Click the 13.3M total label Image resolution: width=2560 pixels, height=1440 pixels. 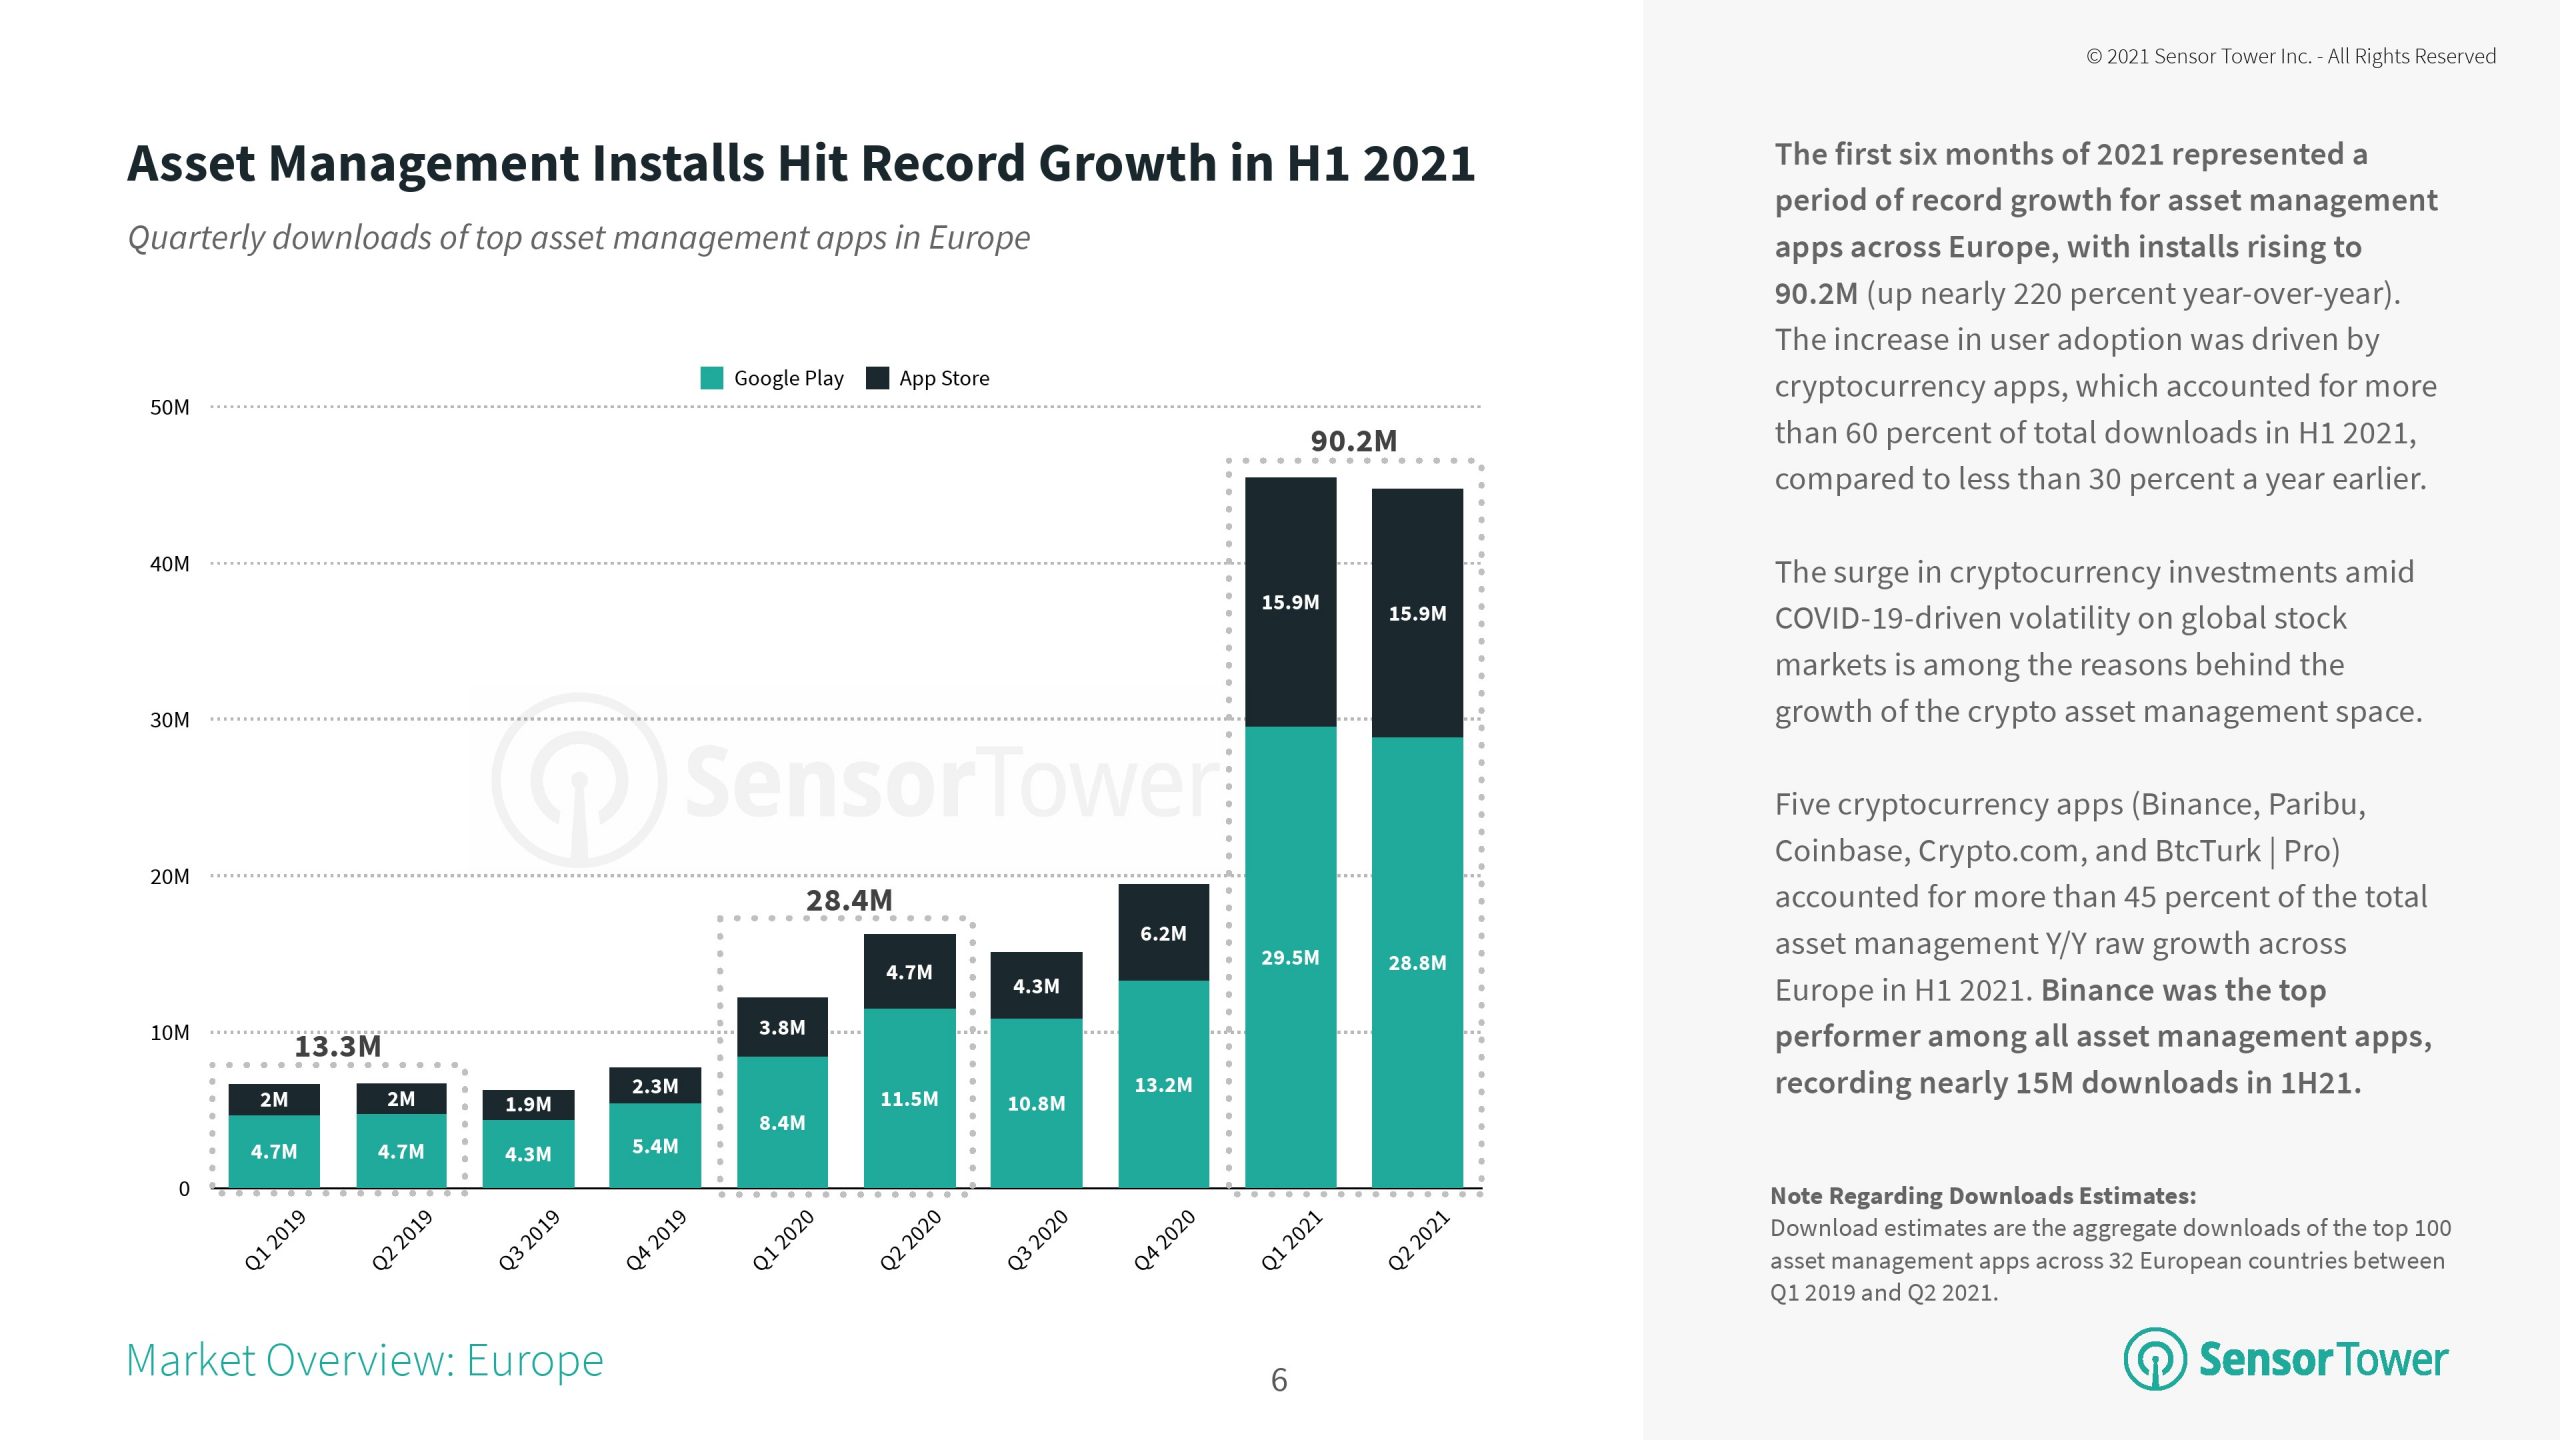(337, 1047)
